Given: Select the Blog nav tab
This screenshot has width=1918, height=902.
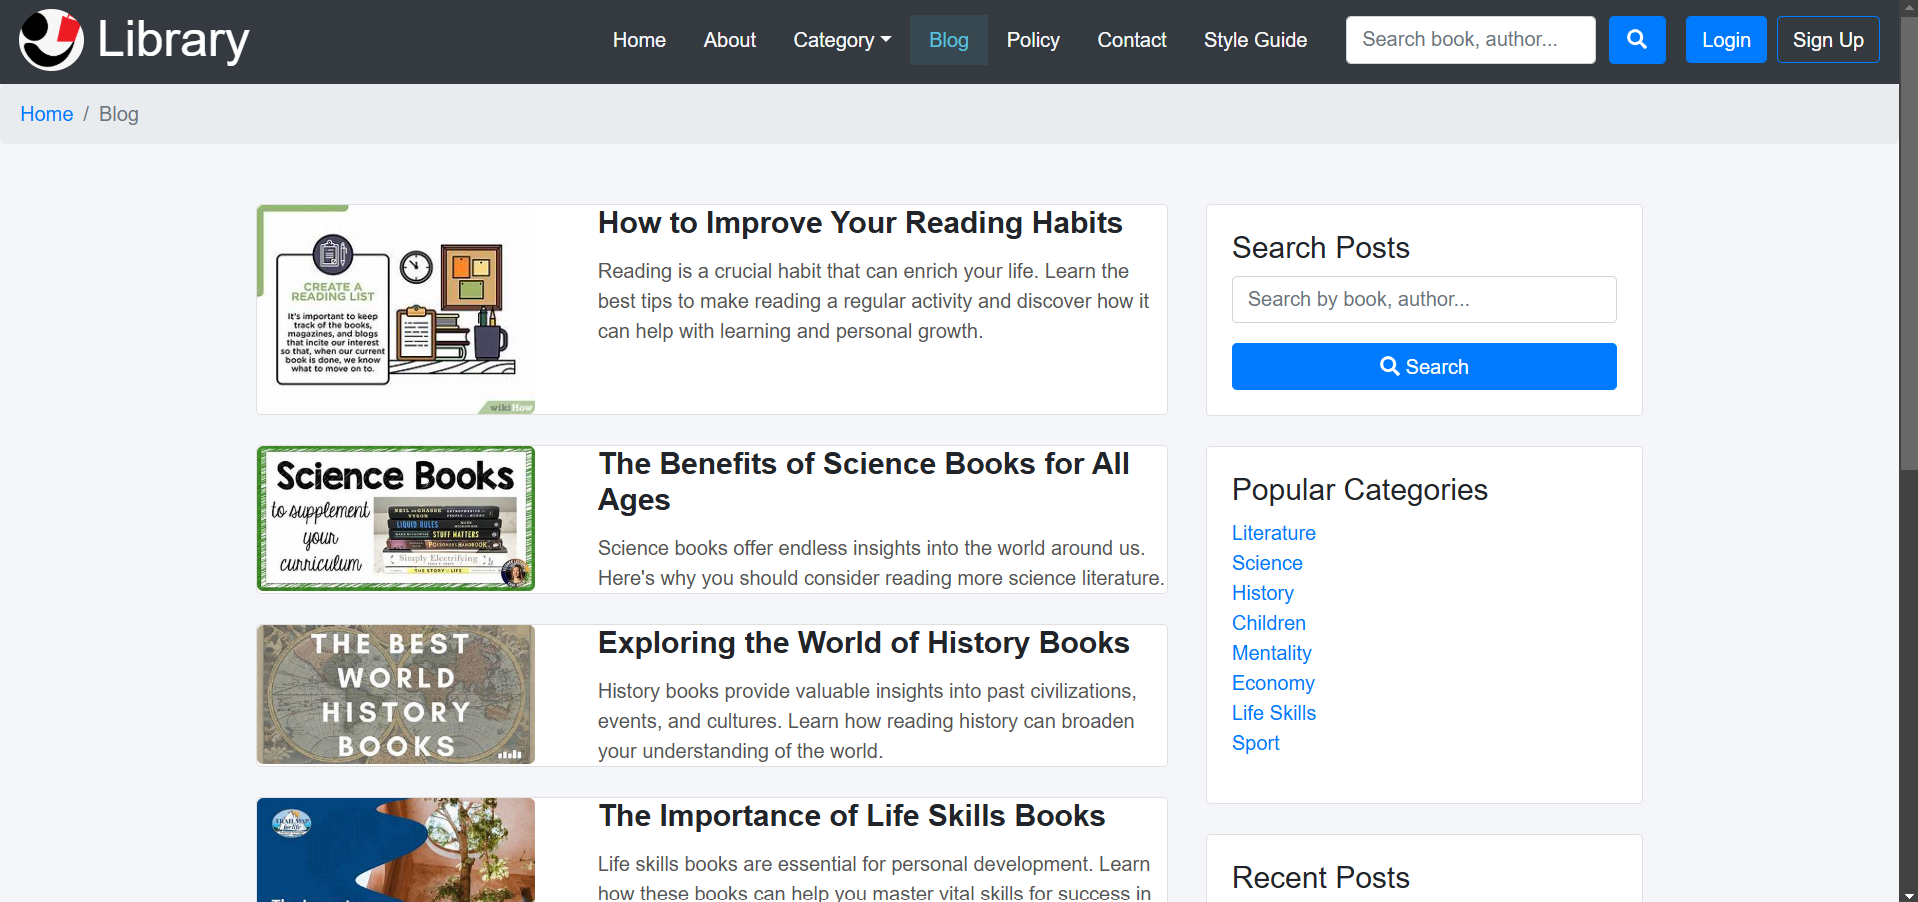Looking at the screenshot, I should point(948,40).
